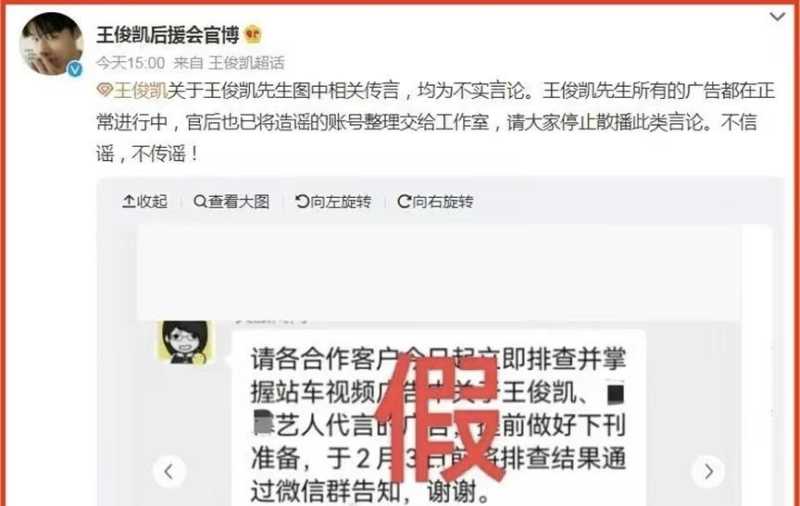800x506 pixels.
Task: Click the blank white area above chat message
Action: [x=439, y=273]
